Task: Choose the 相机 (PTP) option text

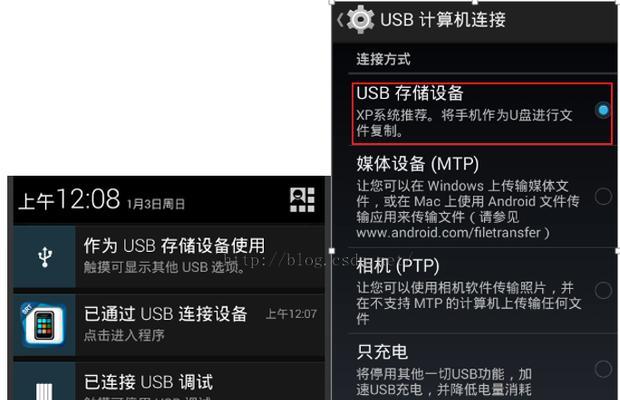Action: click(398, 266)
